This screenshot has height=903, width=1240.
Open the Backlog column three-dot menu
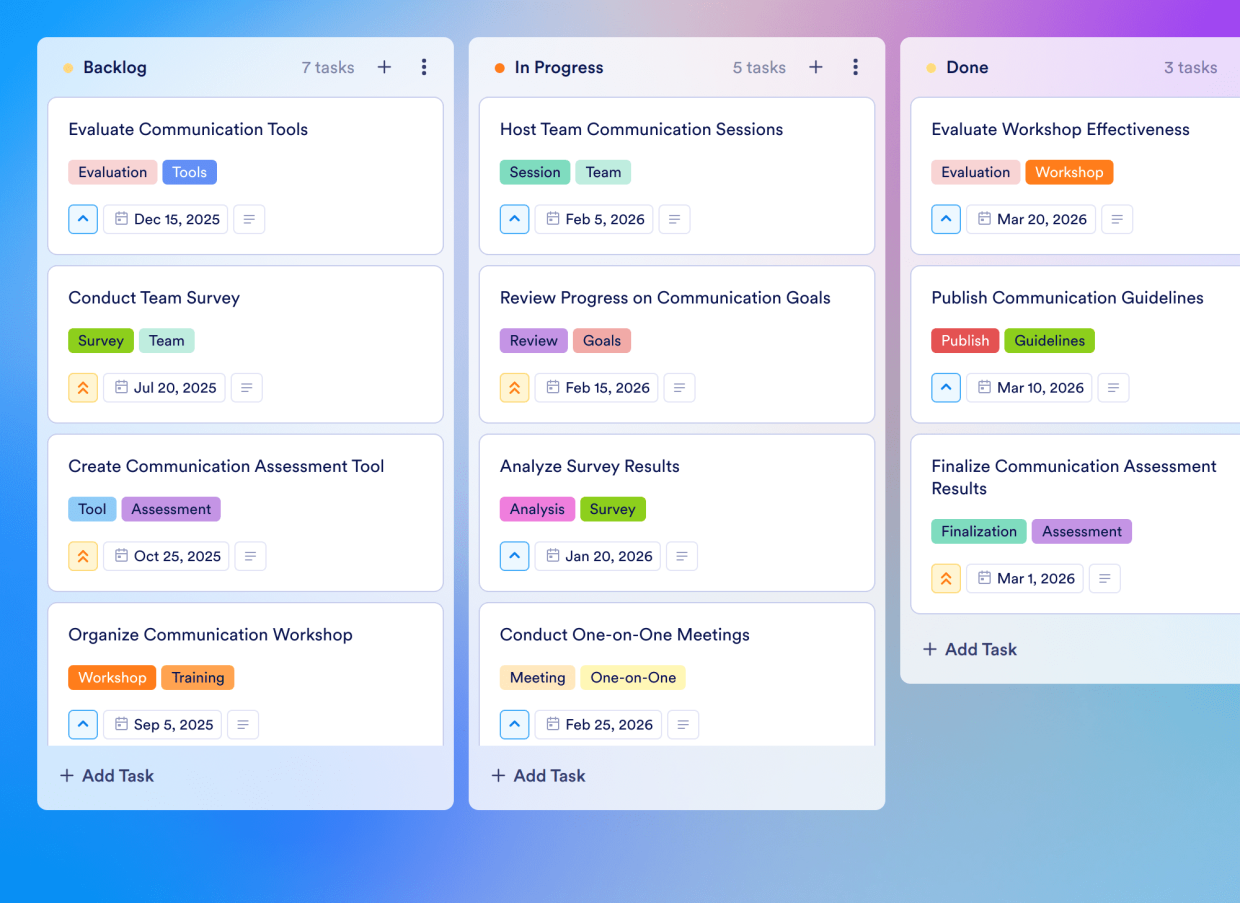point(424,67)
